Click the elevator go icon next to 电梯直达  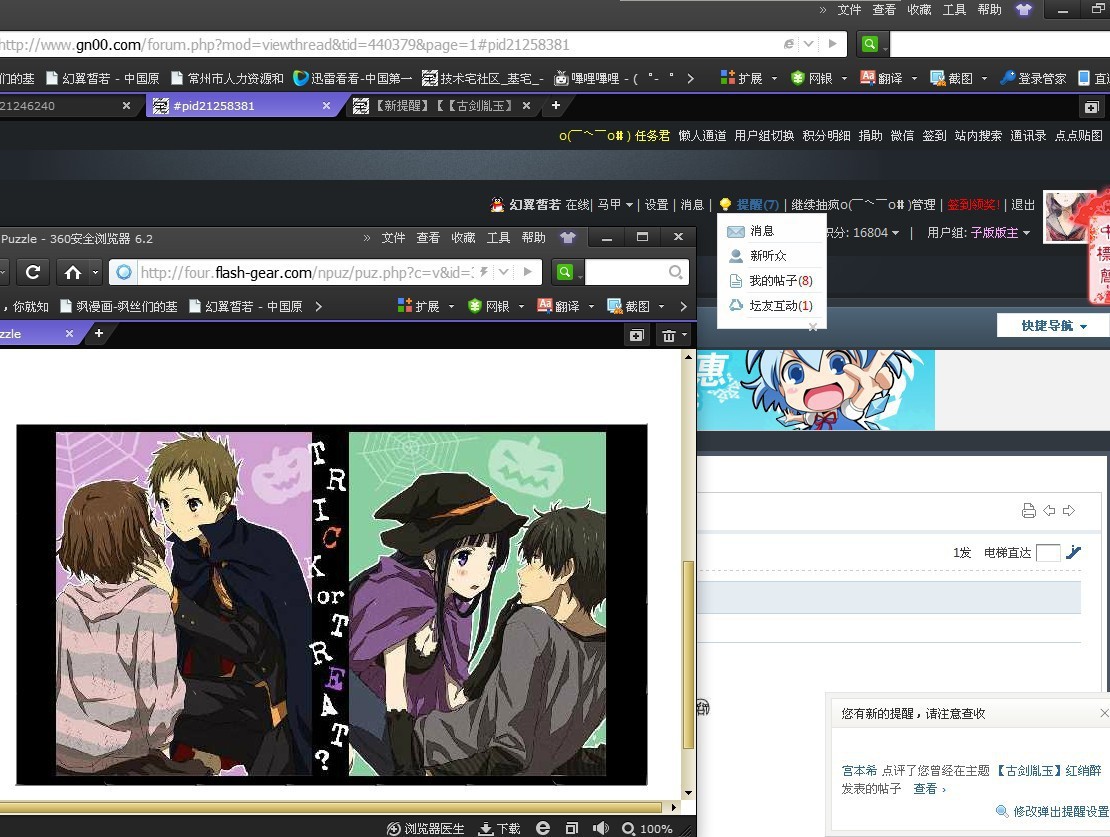pos(1074,552)
